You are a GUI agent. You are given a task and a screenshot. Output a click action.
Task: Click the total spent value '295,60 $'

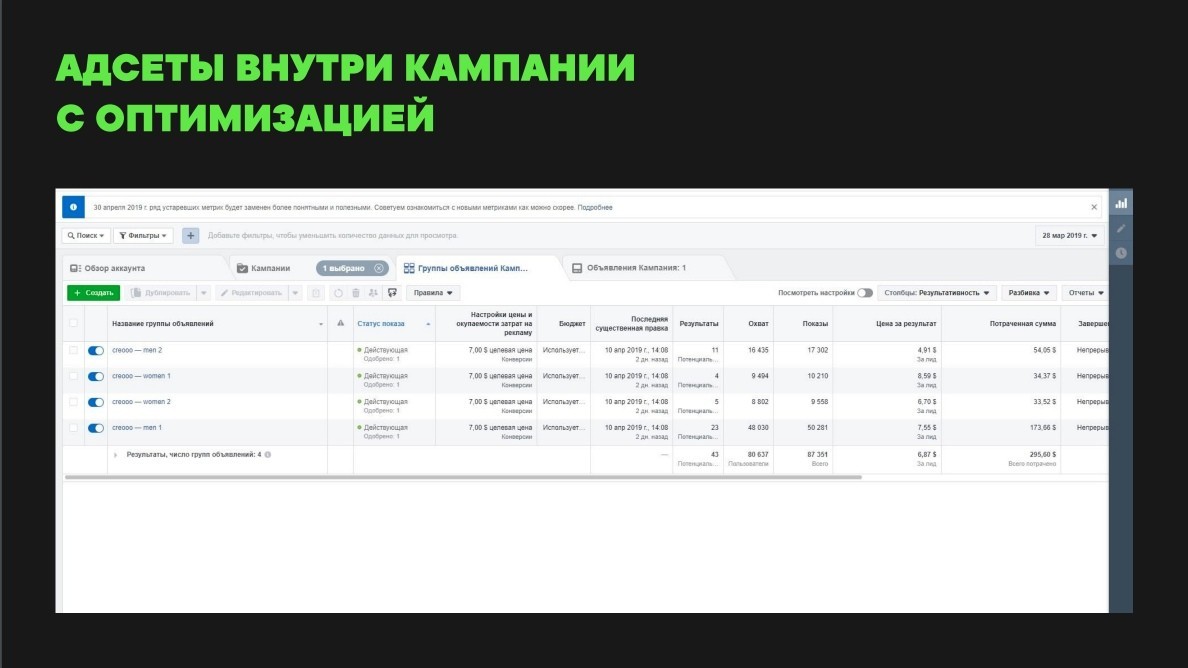click(1043, 454)
